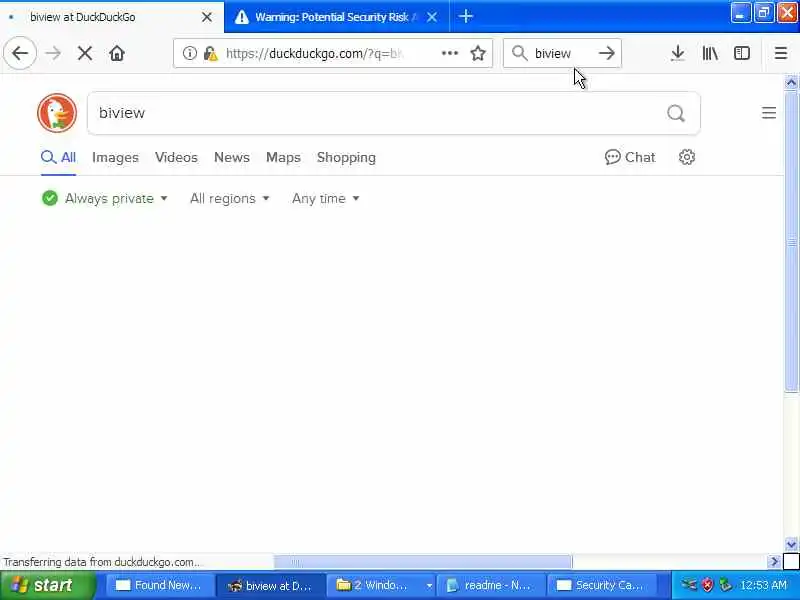Select the News results tab
Viewport: 800px width, 600px height.
pos(232,157)
